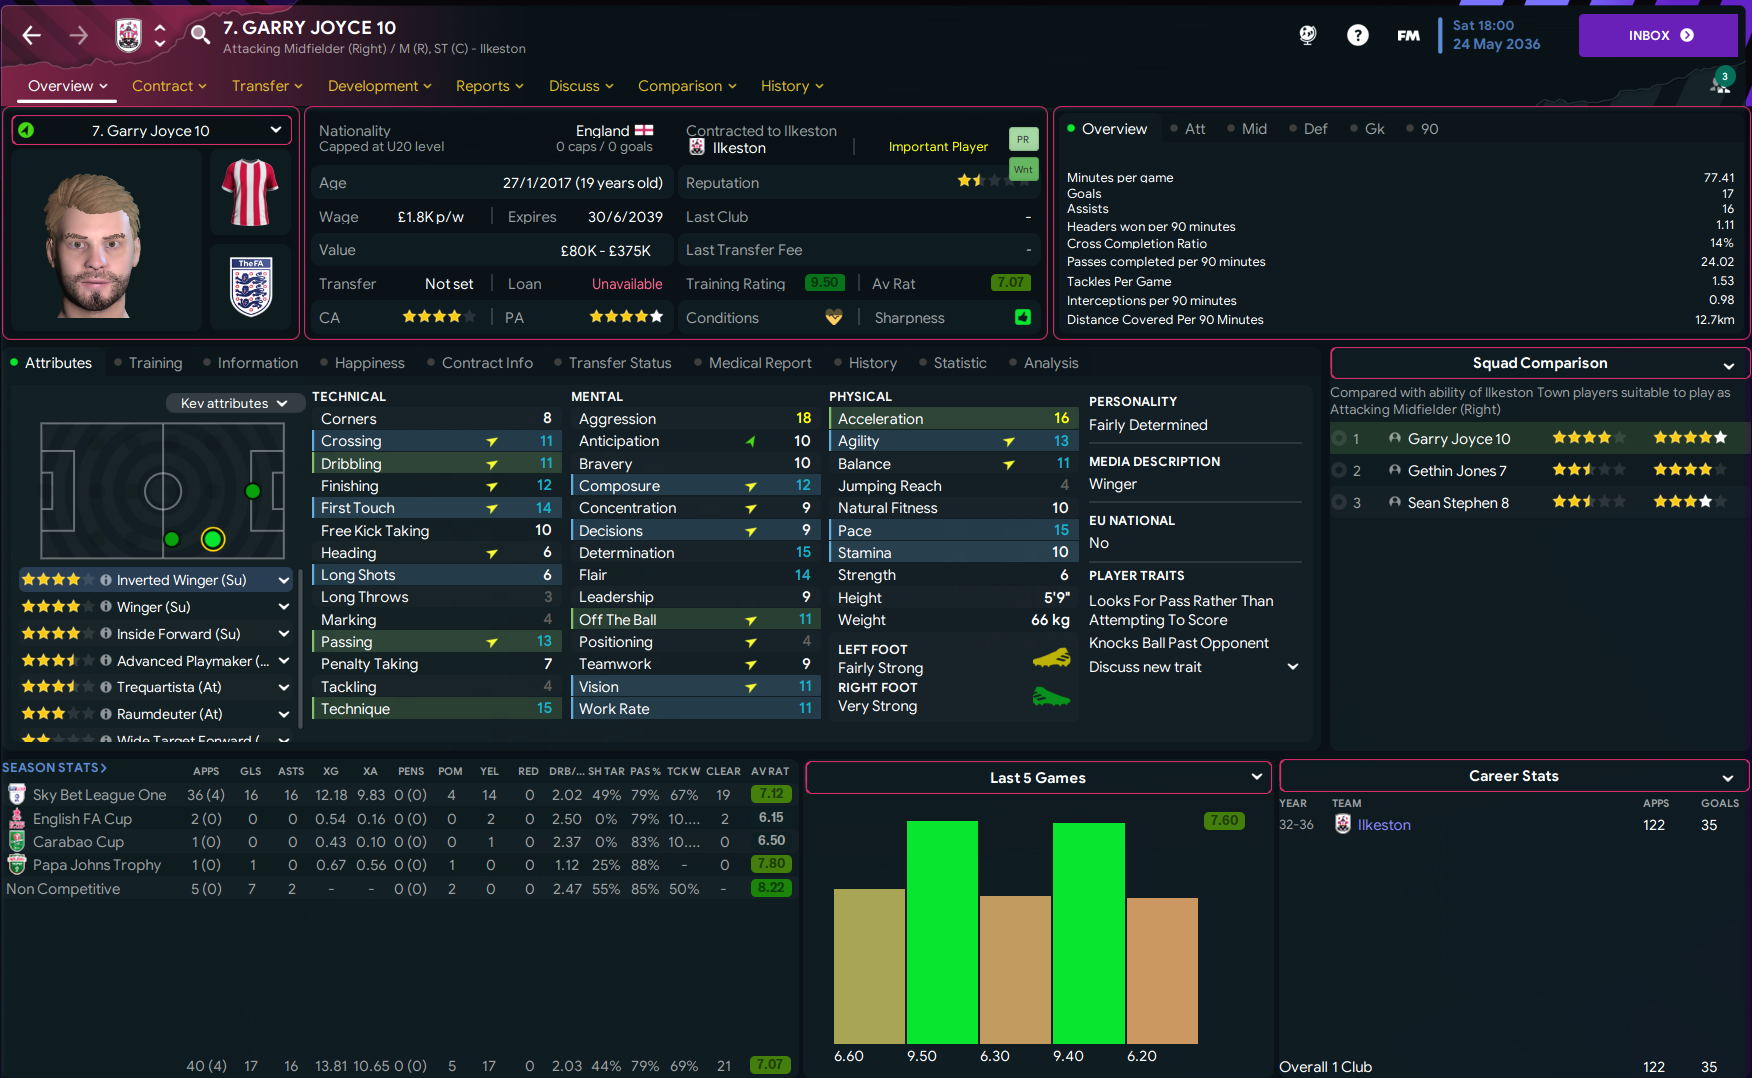Click the club switcher up-down arrows
1752x1078 pixels.
point(160,36)
